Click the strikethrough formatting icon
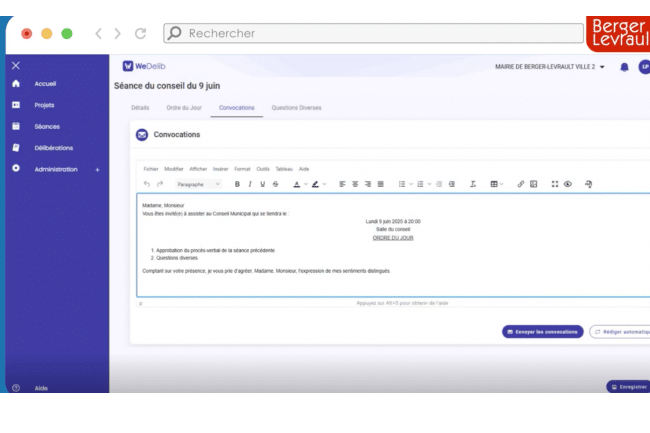The height and width of the screenshot is (433, 650). point(275,184)
